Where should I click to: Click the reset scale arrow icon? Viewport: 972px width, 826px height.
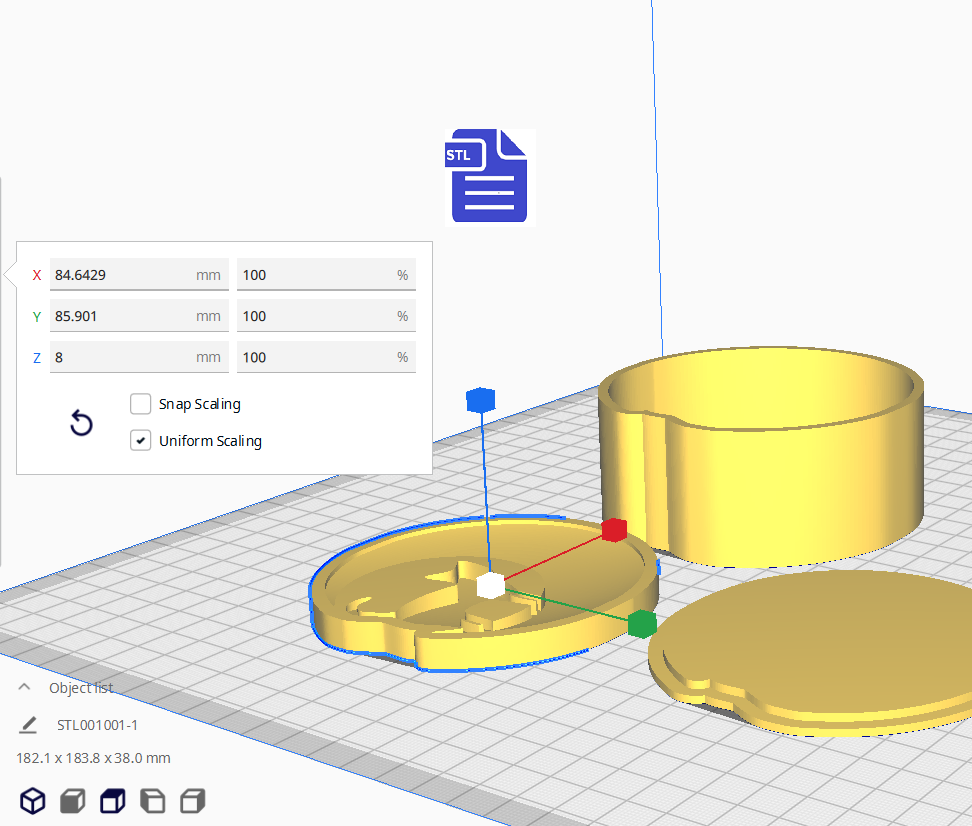point(81,423)
